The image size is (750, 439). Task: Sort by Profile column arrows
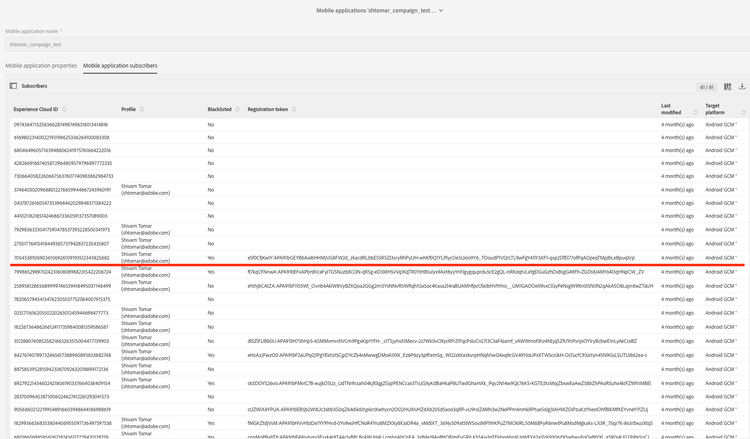pyautogui.click(x=142, y=110)
